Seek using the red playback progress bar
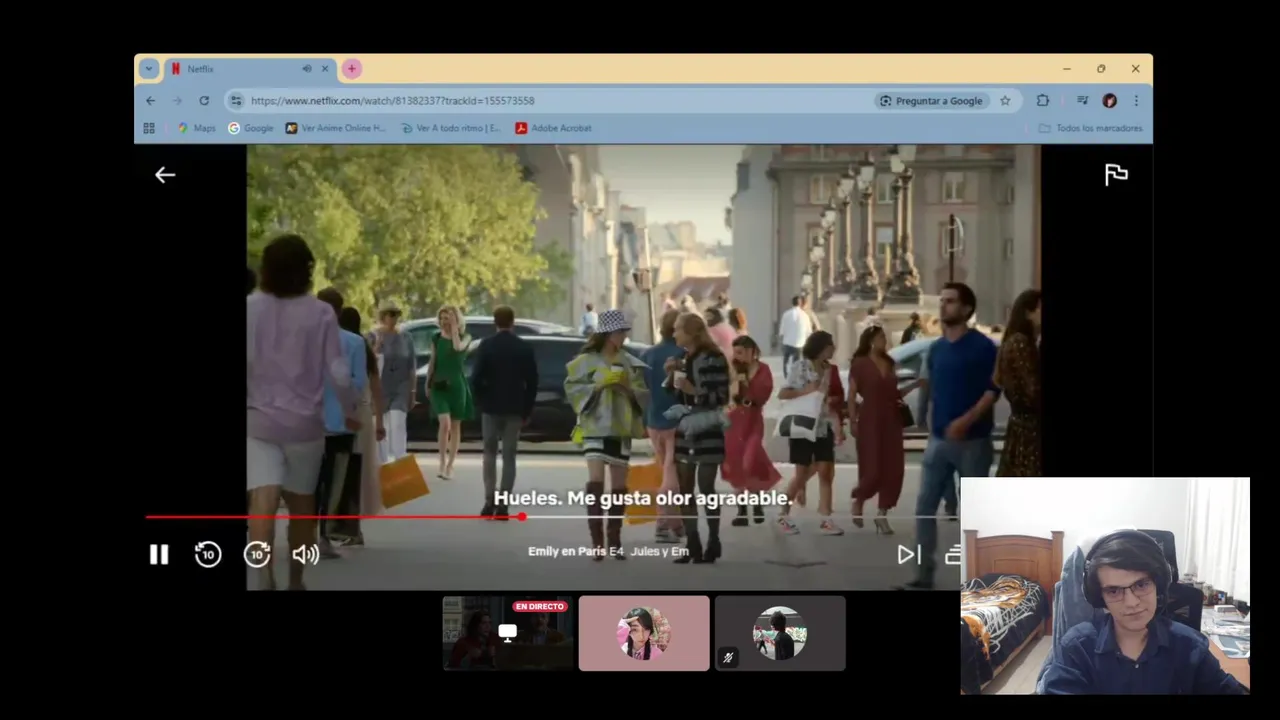 tap(334, 517)
